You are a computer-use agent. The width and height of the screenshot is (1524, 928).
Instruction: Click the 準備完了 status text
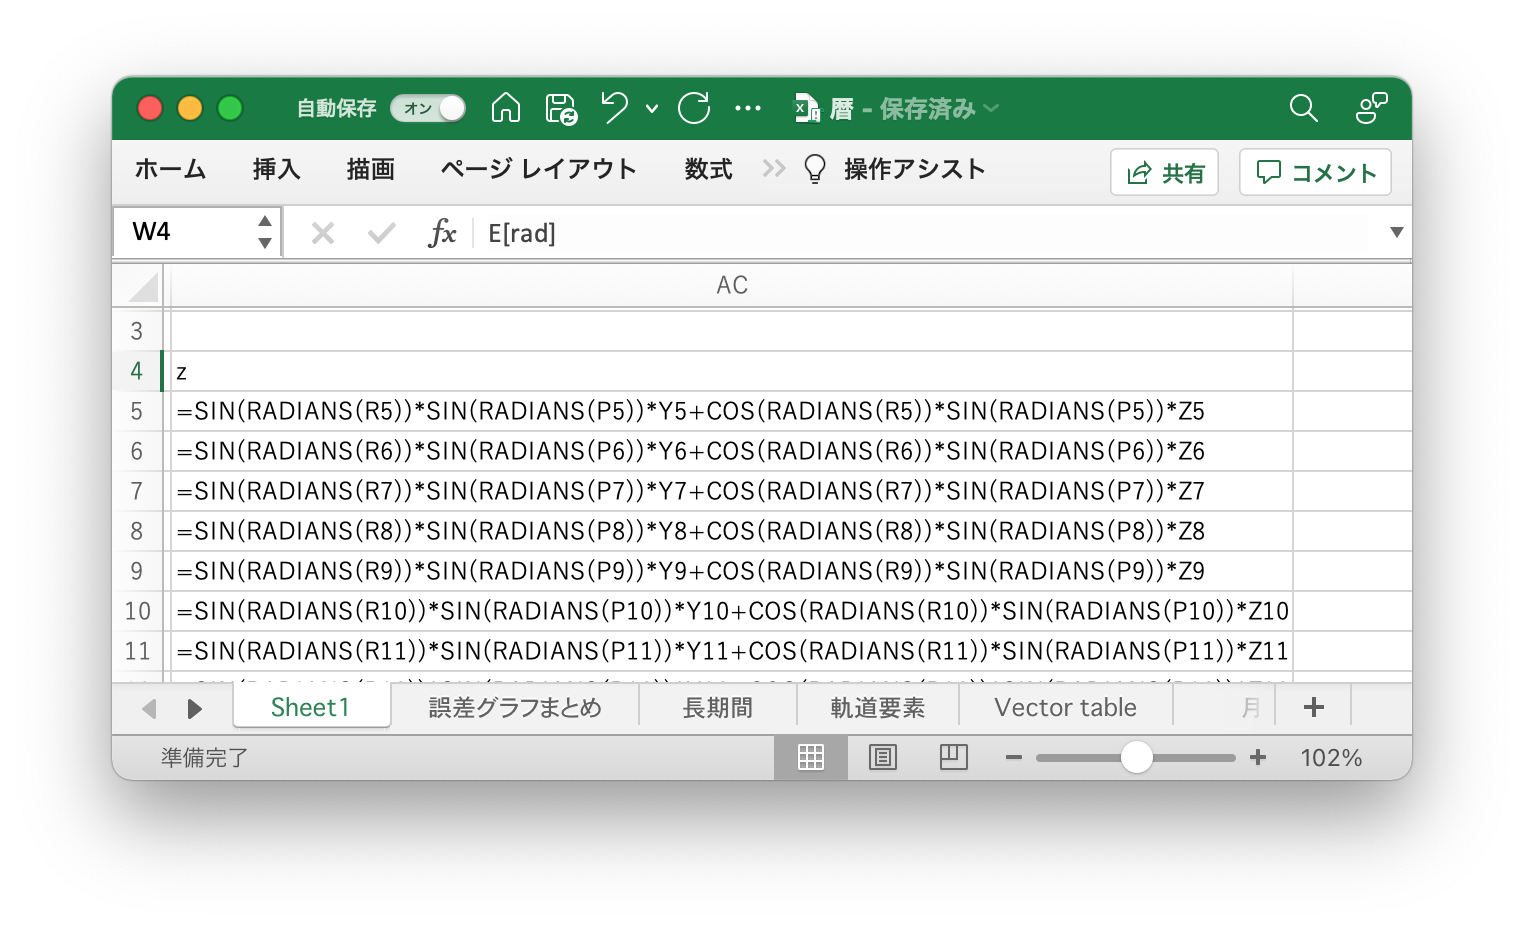click(204, 758)
